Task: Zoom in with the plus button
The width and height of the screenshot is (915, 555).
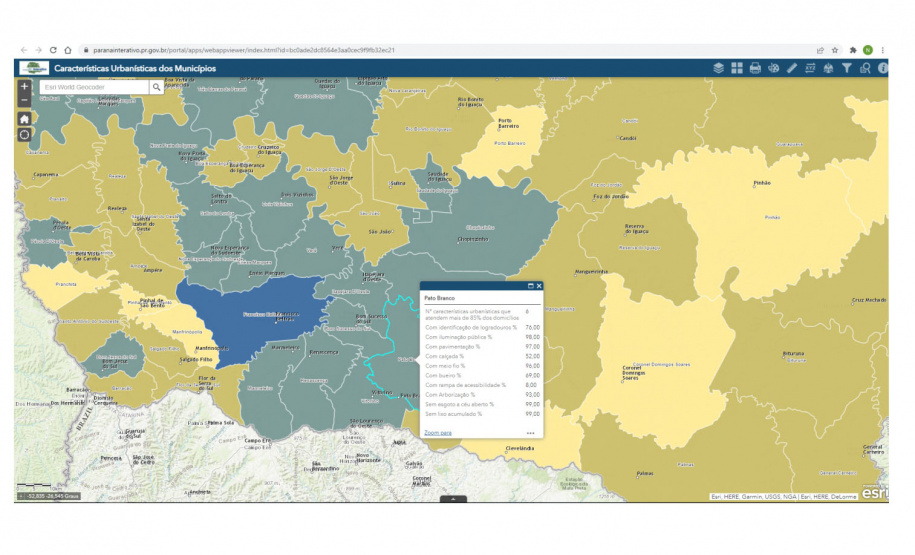Action: click(25, 86)
